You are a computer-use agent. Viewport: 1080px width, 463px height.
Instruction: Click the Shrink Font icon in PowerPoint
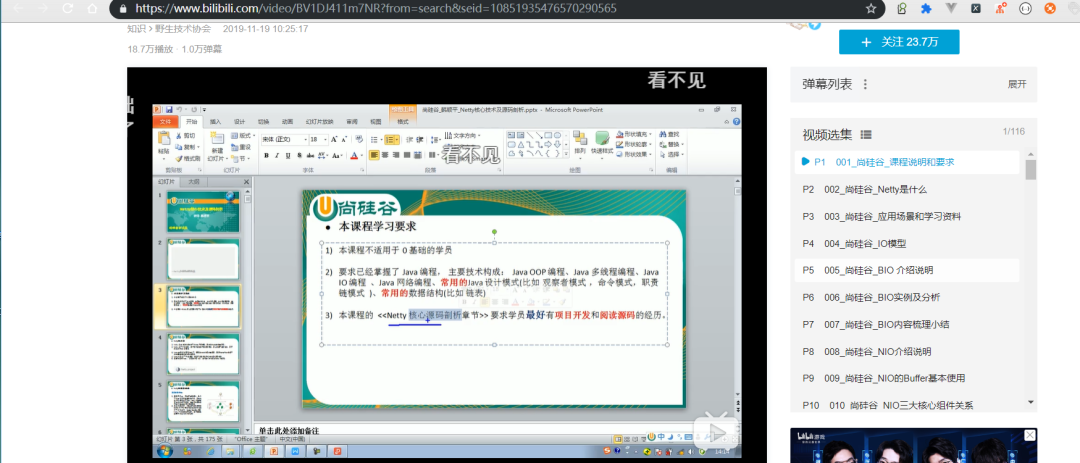[344, 138]
